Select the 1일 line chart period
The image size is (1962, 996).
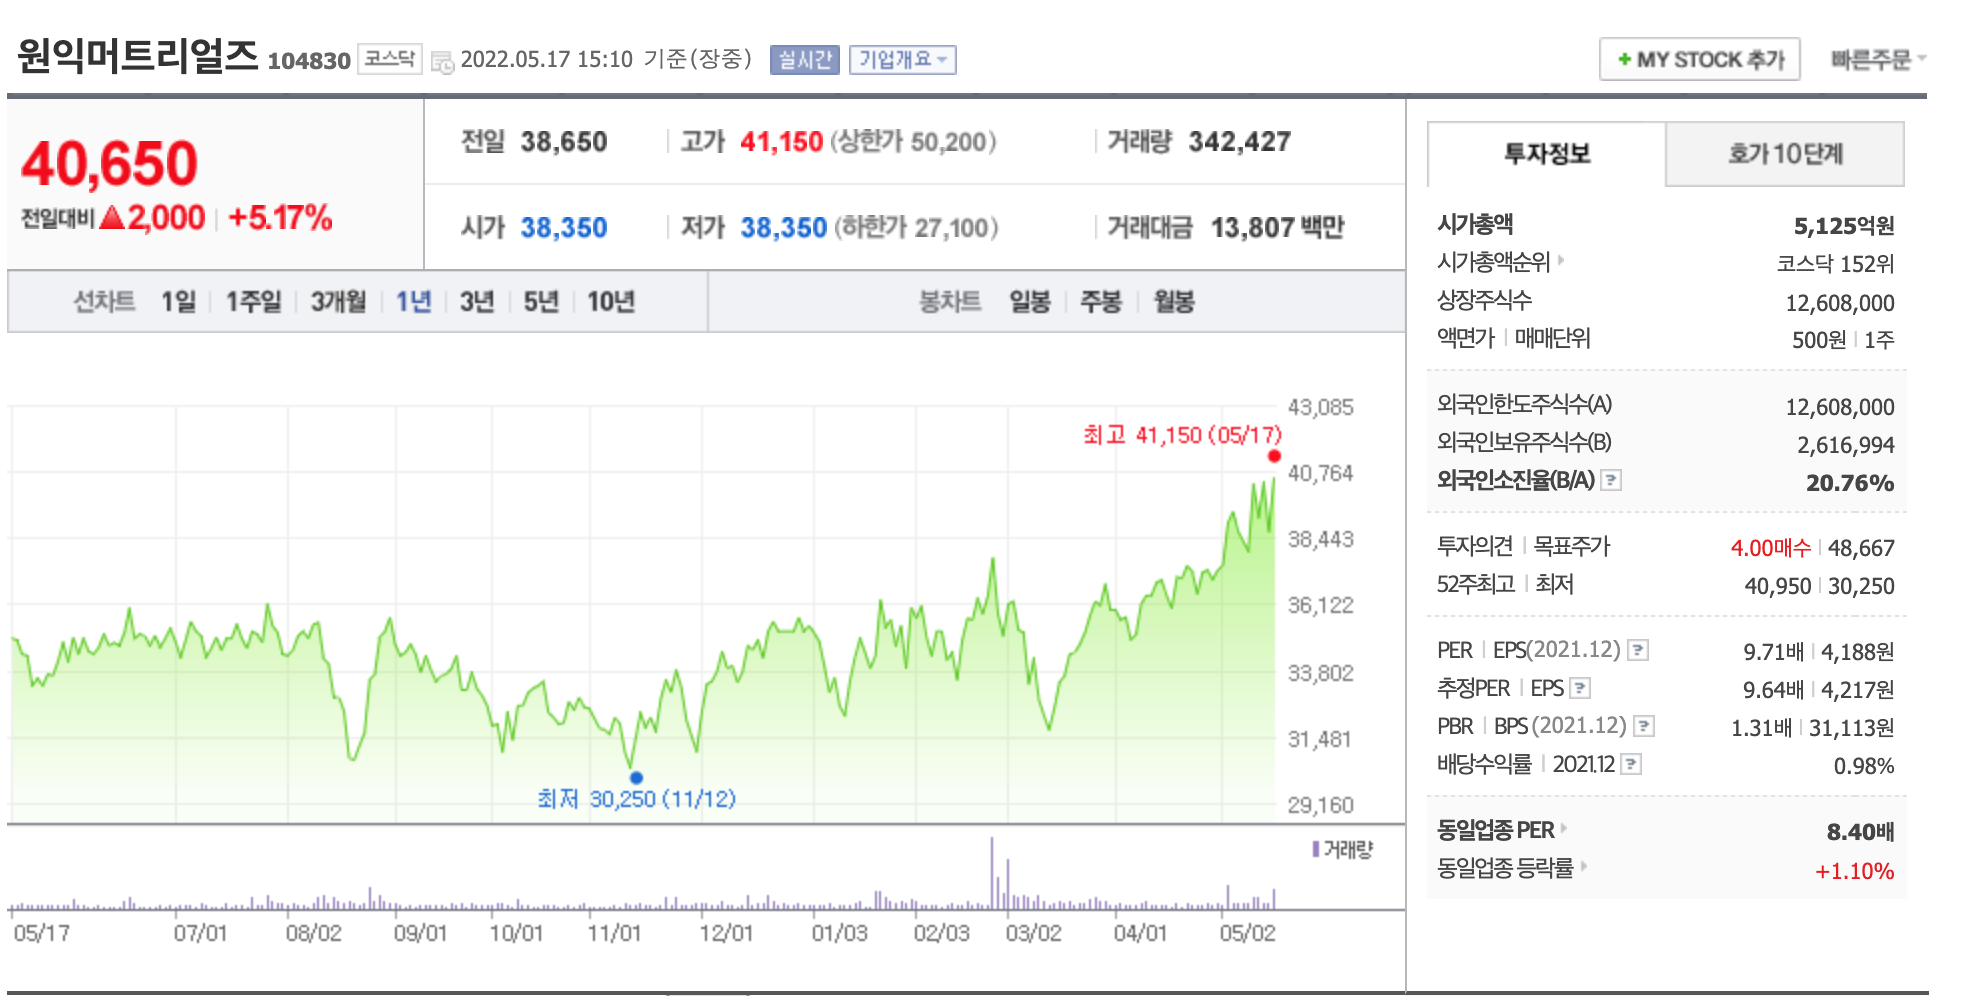coord(179,301)
